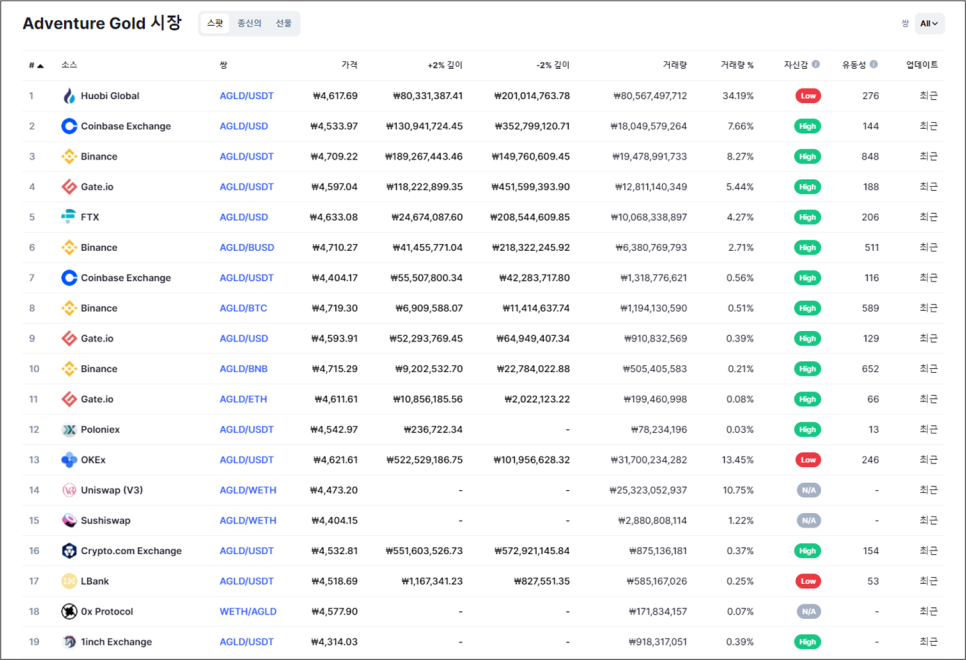Open the Poloniex exchange name link
The height and width of the screenshot is (660, 966).
pyautogui.click(x=100, y=430)
